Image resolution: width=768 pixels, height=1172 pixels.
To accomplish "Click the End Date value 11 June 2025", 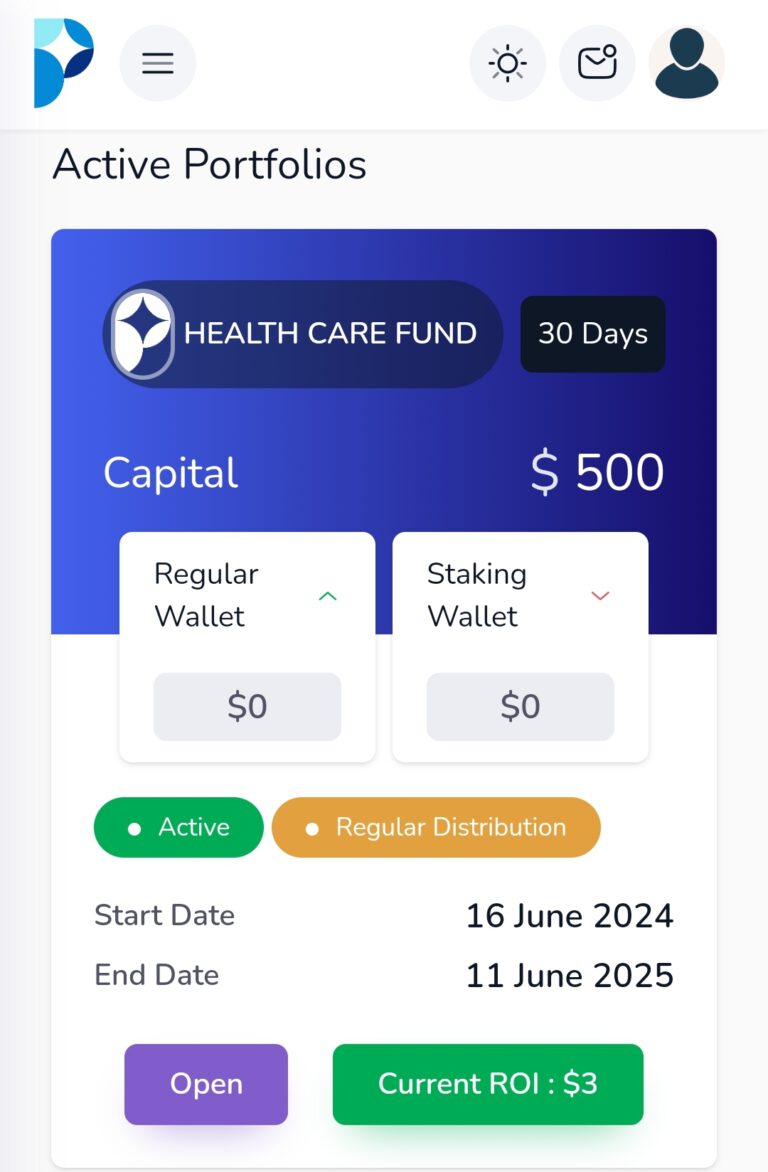I will coord(569,975).
